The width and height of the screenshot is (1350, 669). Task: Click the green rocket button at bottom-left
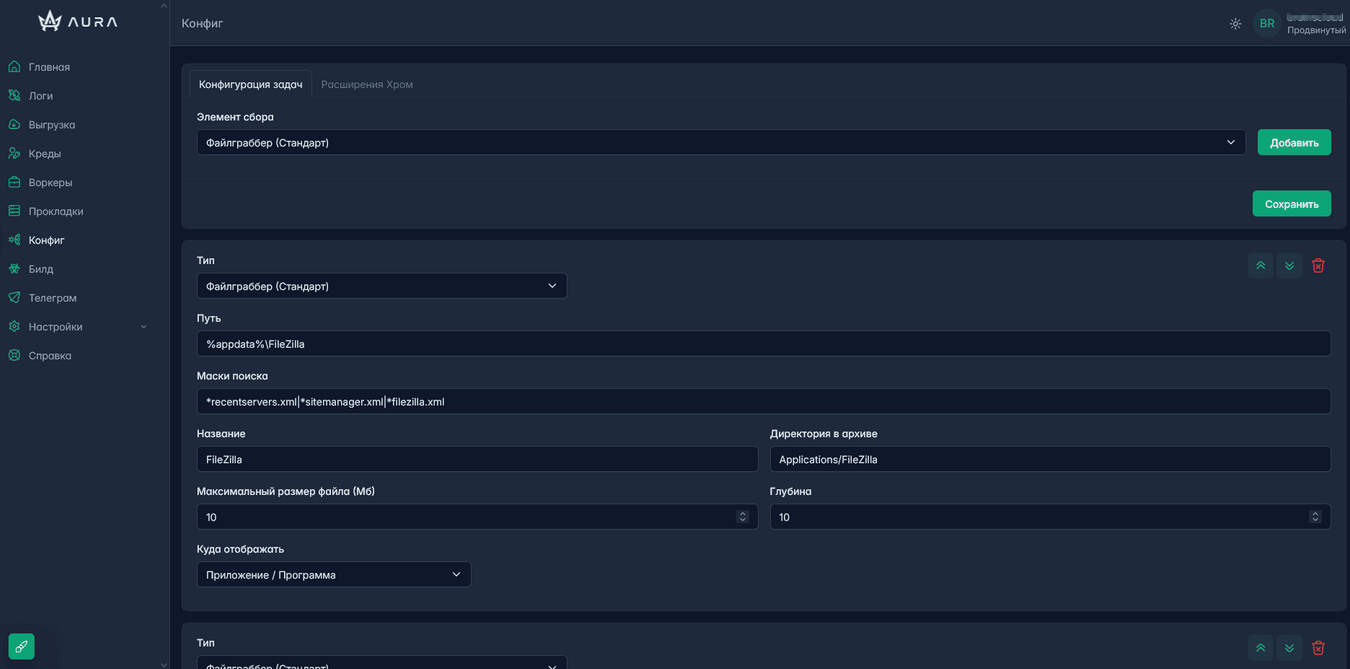pyautogui.click(x=21, y=646)
